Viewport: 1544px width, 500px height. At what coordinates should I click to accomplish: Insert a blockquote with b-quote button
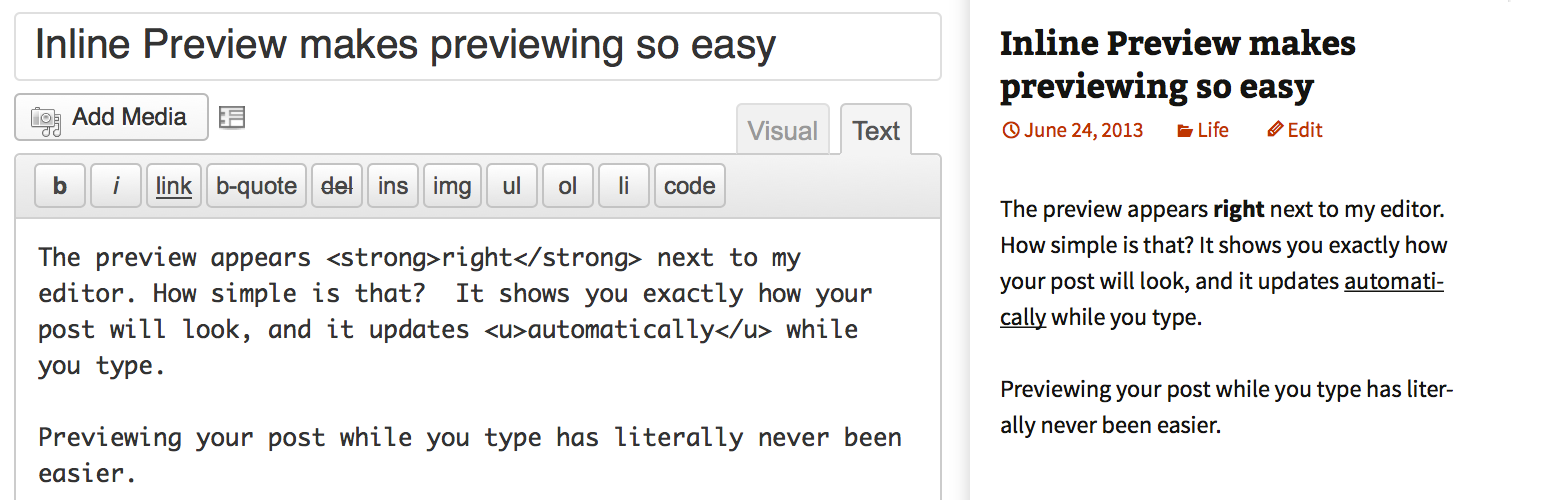pos(257,186)
